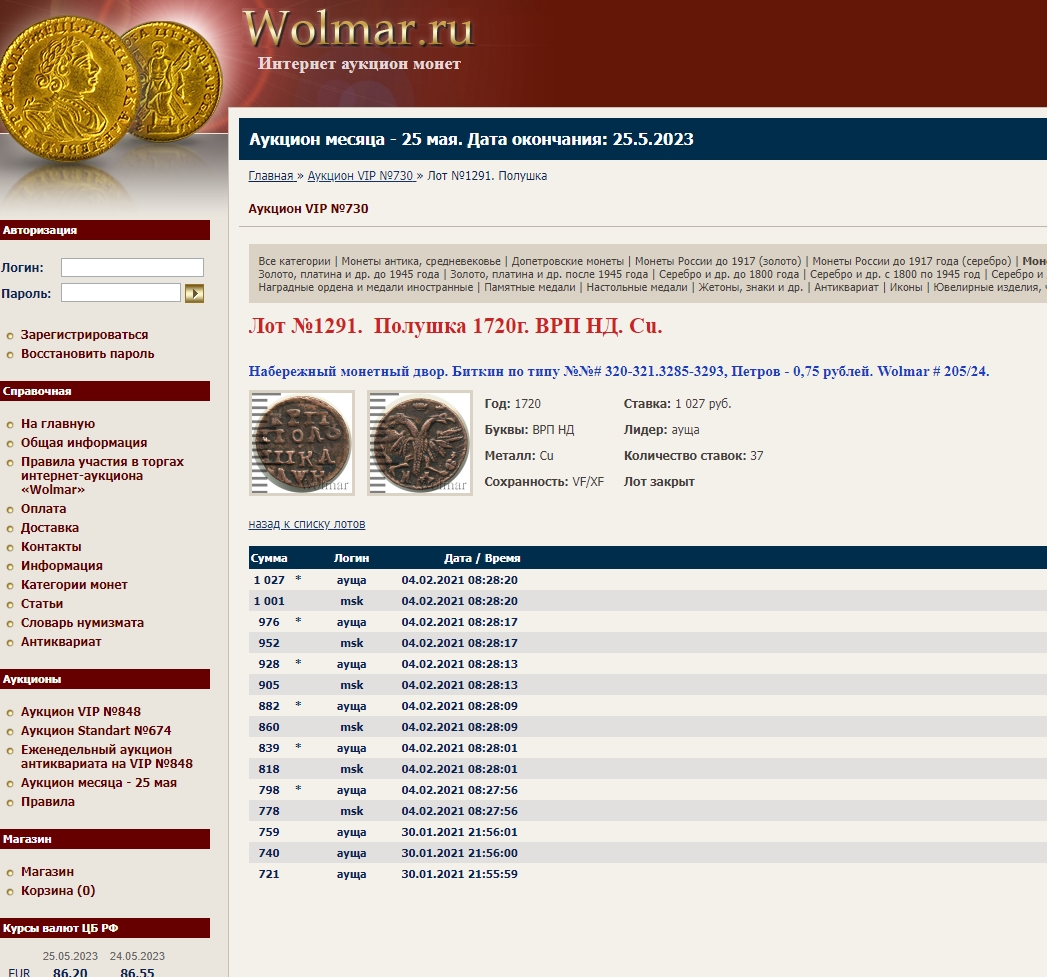Select Допетровские монеты category

coord(568,261)
